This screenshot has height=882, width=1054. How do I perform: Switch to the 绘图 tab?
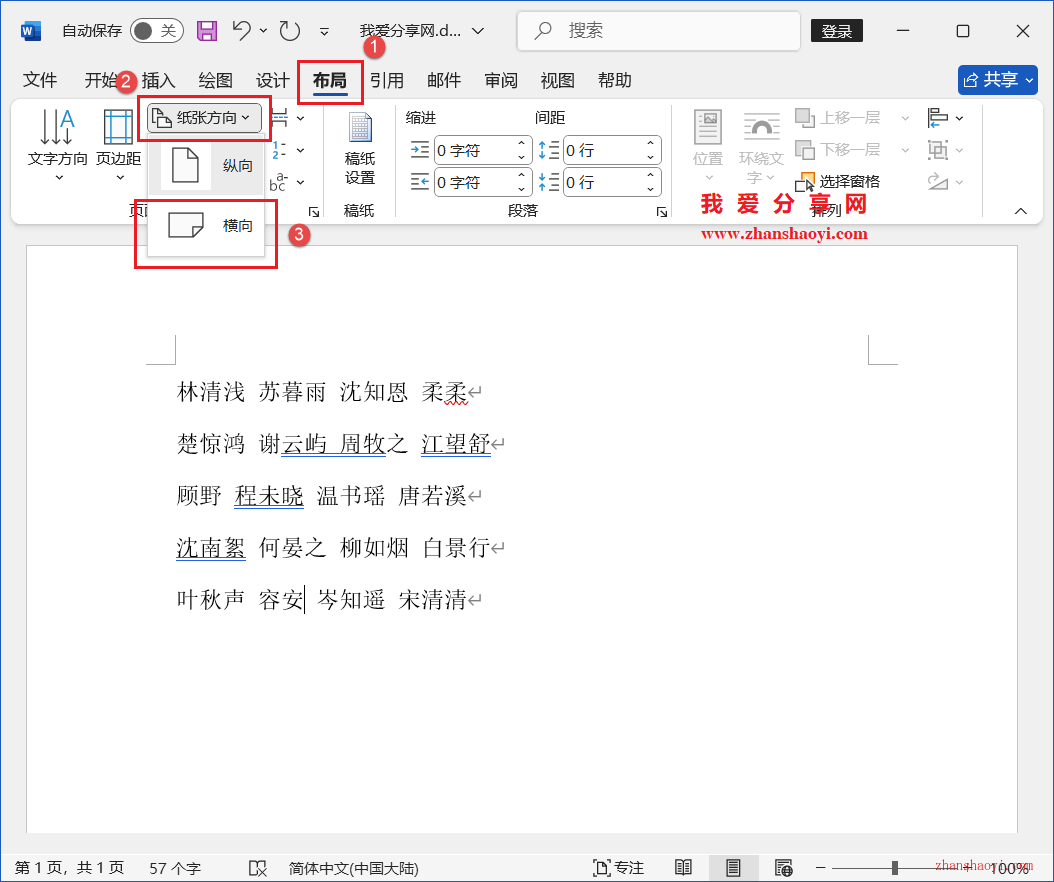216,81
